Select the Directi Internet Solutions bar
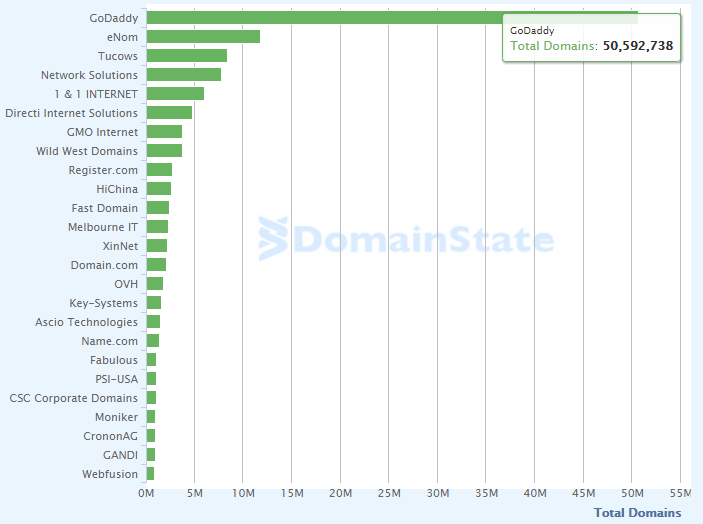The image size is (703, 524). tap(169, 113)
